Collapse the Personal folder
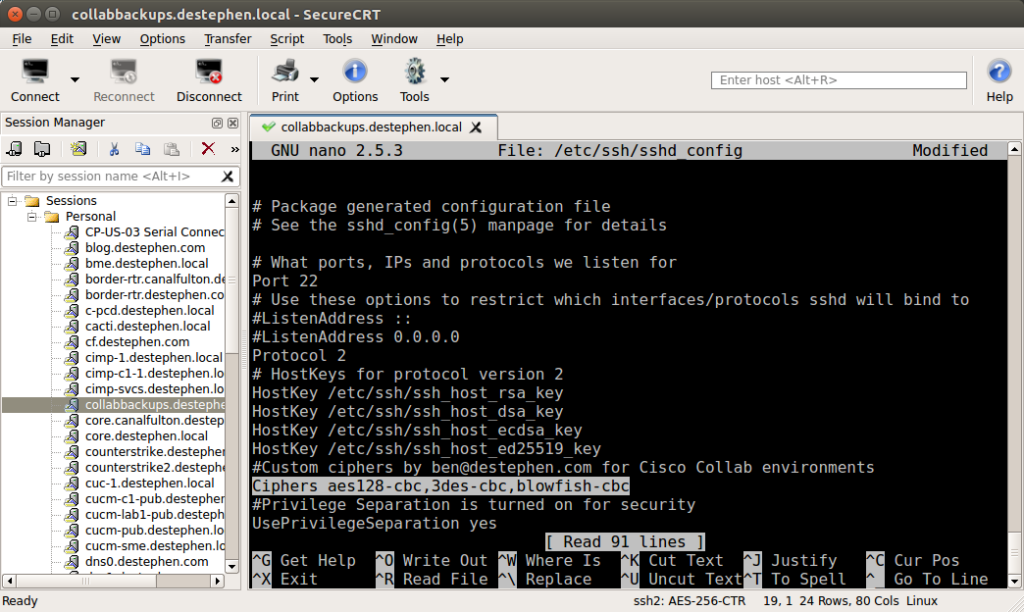Image resolution: width=1024 pixels, height=612 pixels. click(32, 216)
